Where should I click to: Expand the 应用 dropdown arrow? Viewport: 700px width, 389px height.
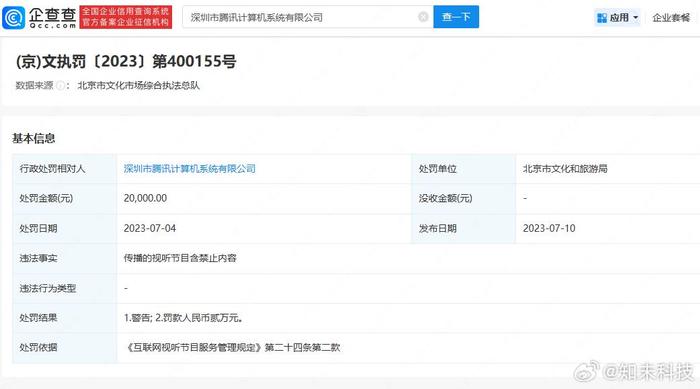coord(636,18)
